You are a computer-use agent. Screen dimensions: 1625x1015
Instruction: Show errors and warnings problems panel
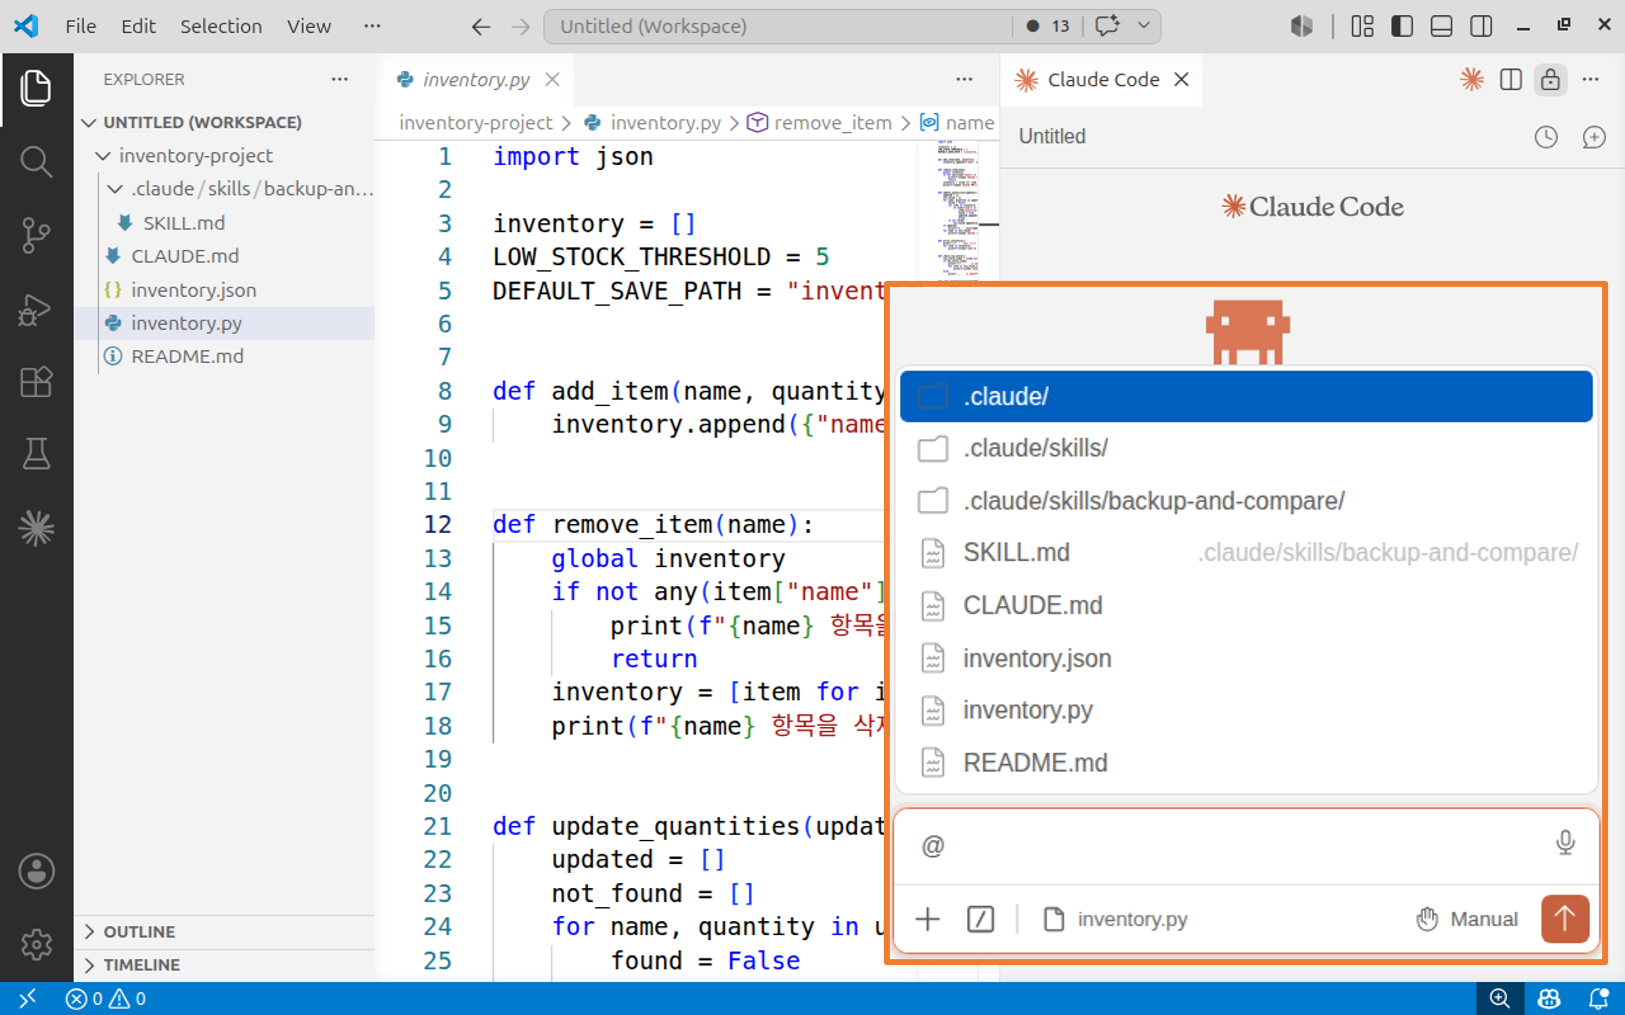(x=105, y=998)
